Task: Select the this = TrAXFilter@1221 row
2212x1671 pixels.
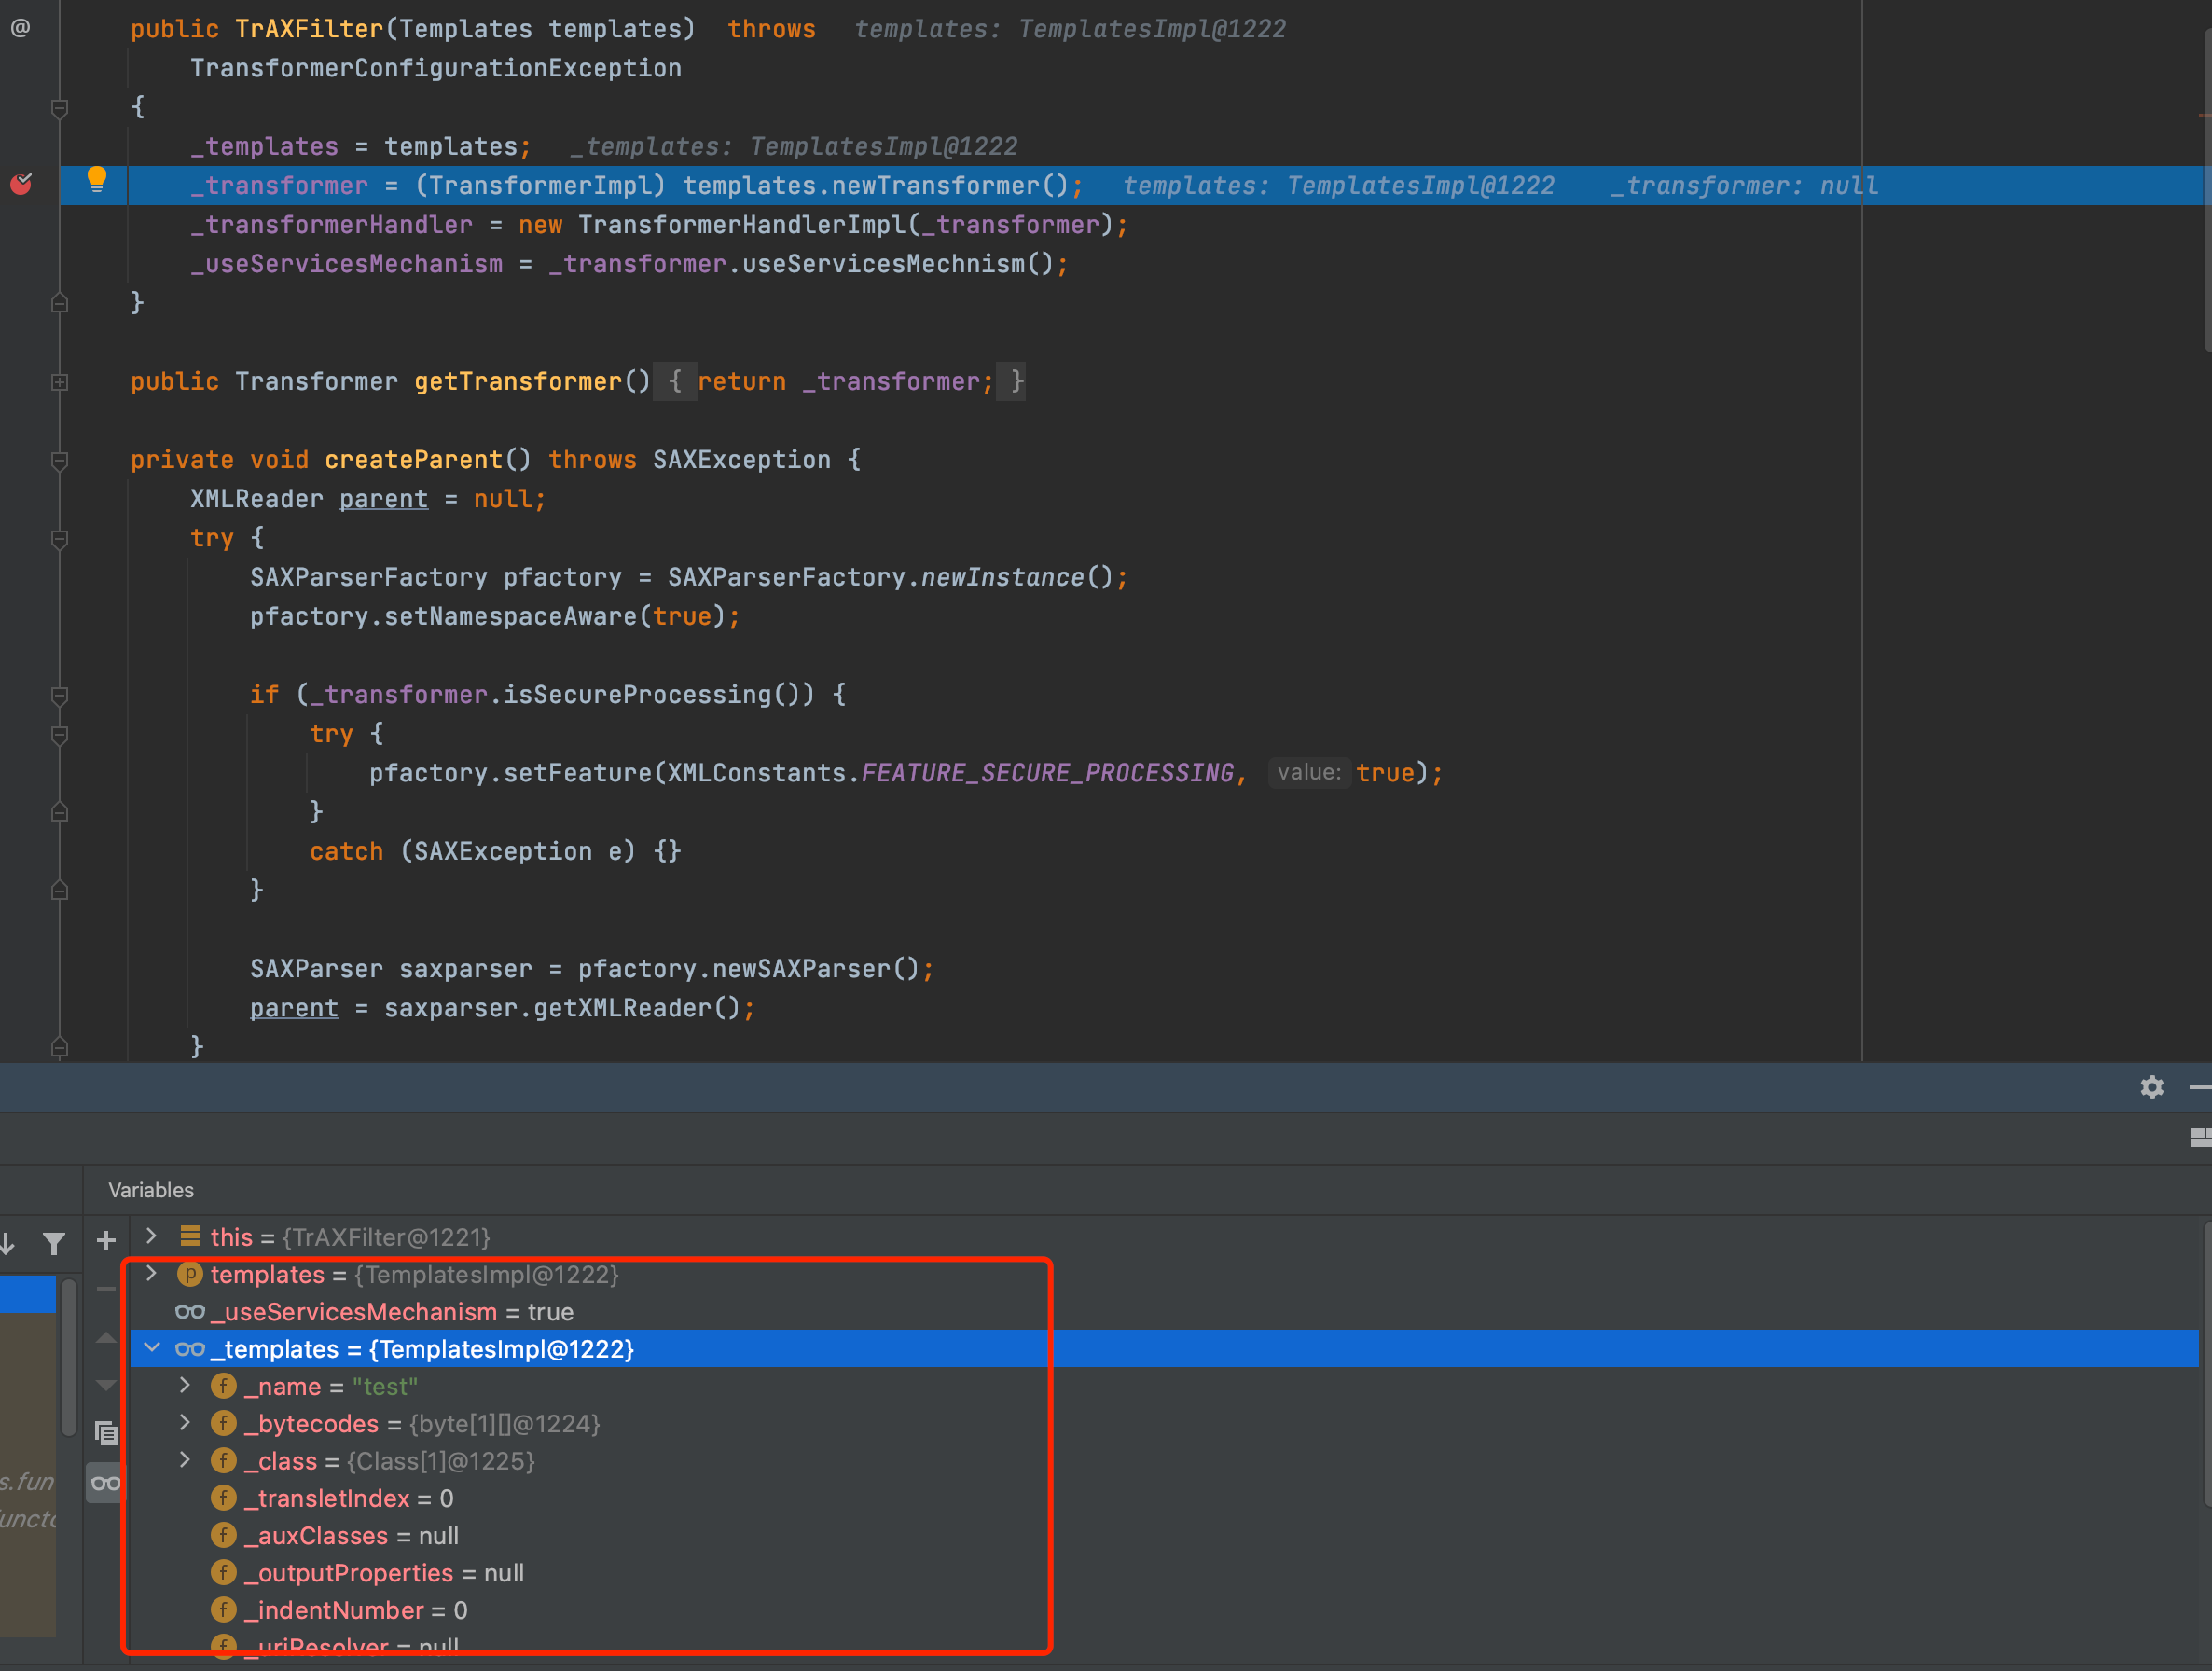Action: 1165,1237
